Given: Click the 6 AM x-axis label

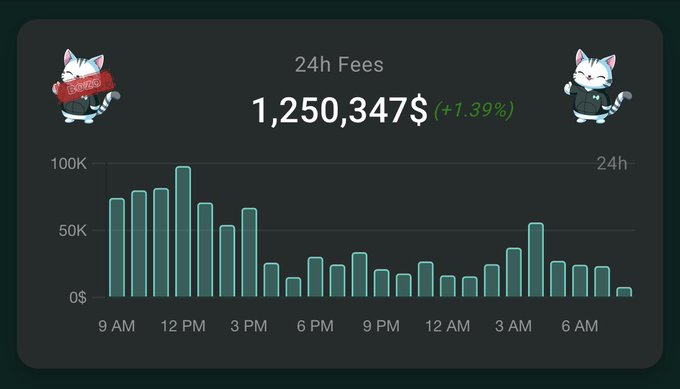Looking at the screenshot, I should coord(580,326).
